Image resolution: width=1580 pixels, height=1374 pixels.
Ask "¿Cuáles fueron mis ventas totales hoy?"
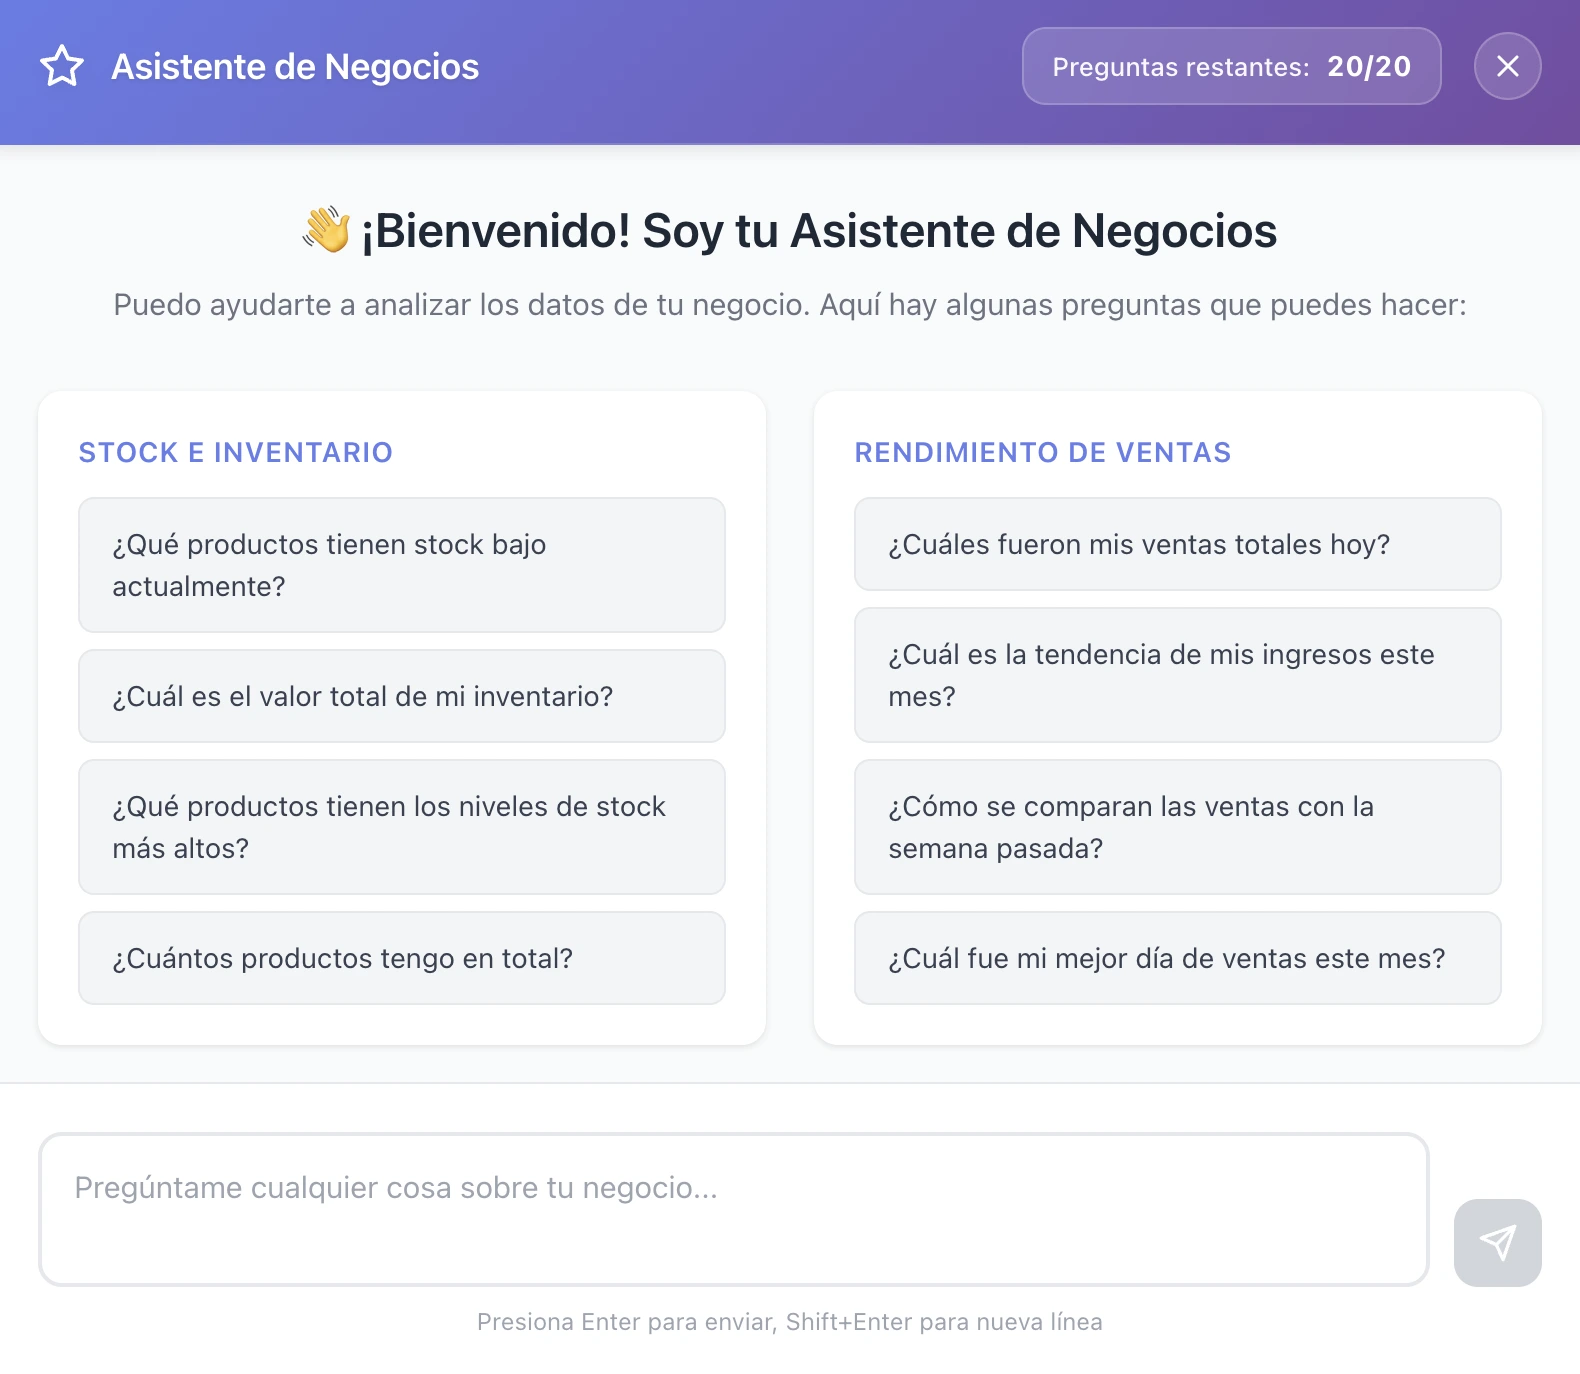click(x=1177, y=544)
